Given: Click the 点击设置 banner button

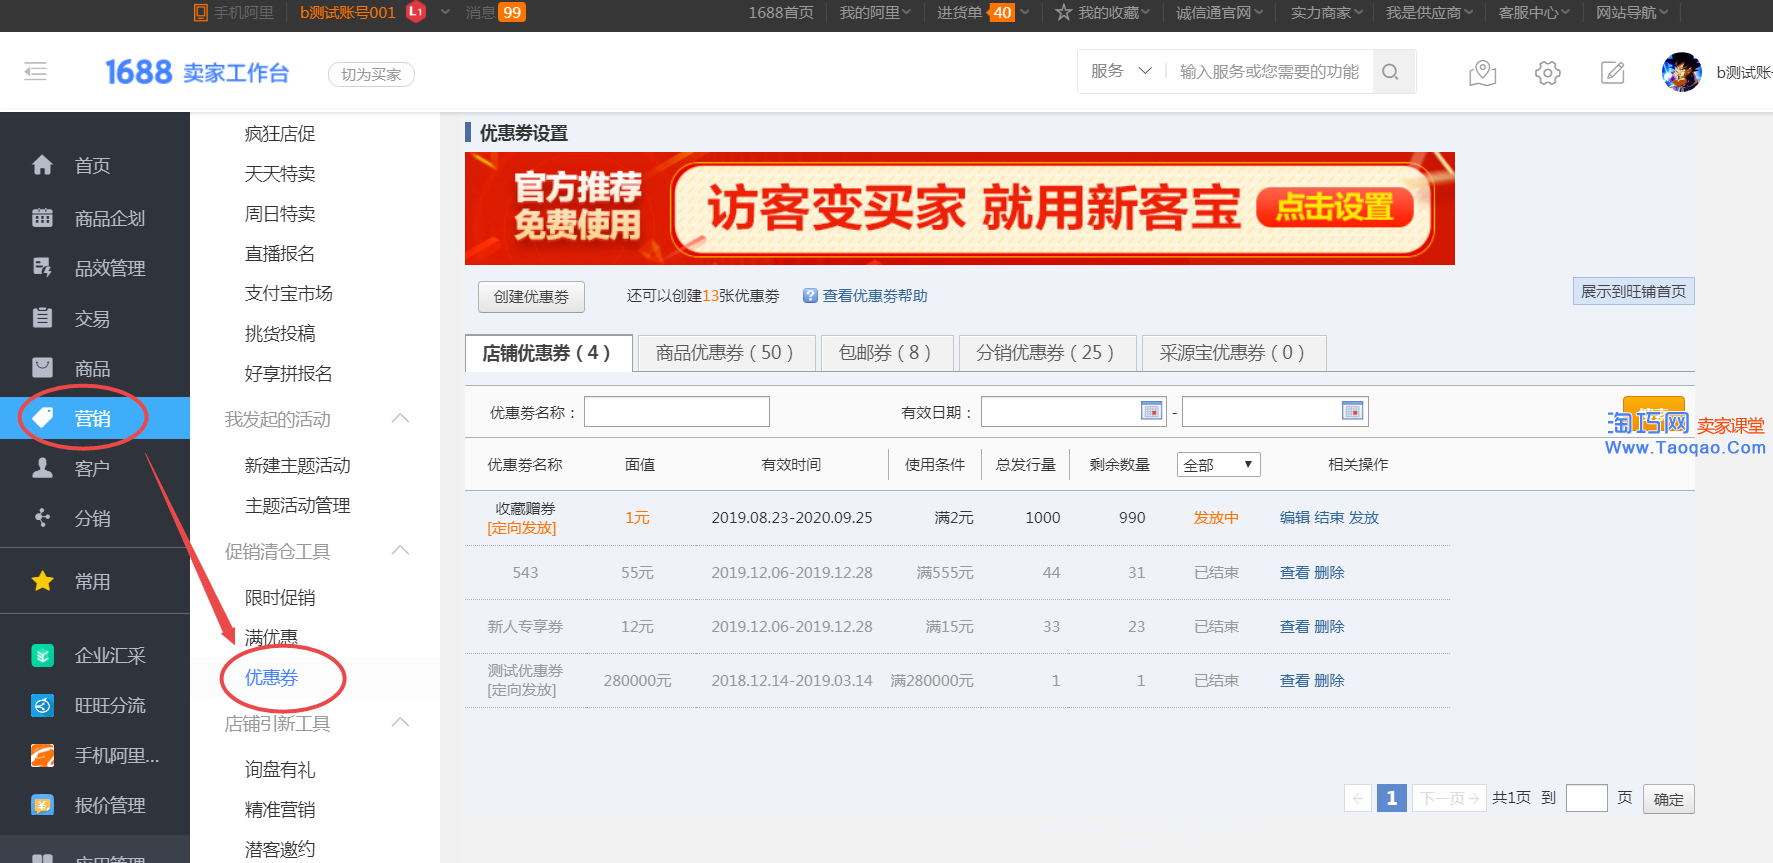Looking at the screenshot, I should click(1334, 207).
